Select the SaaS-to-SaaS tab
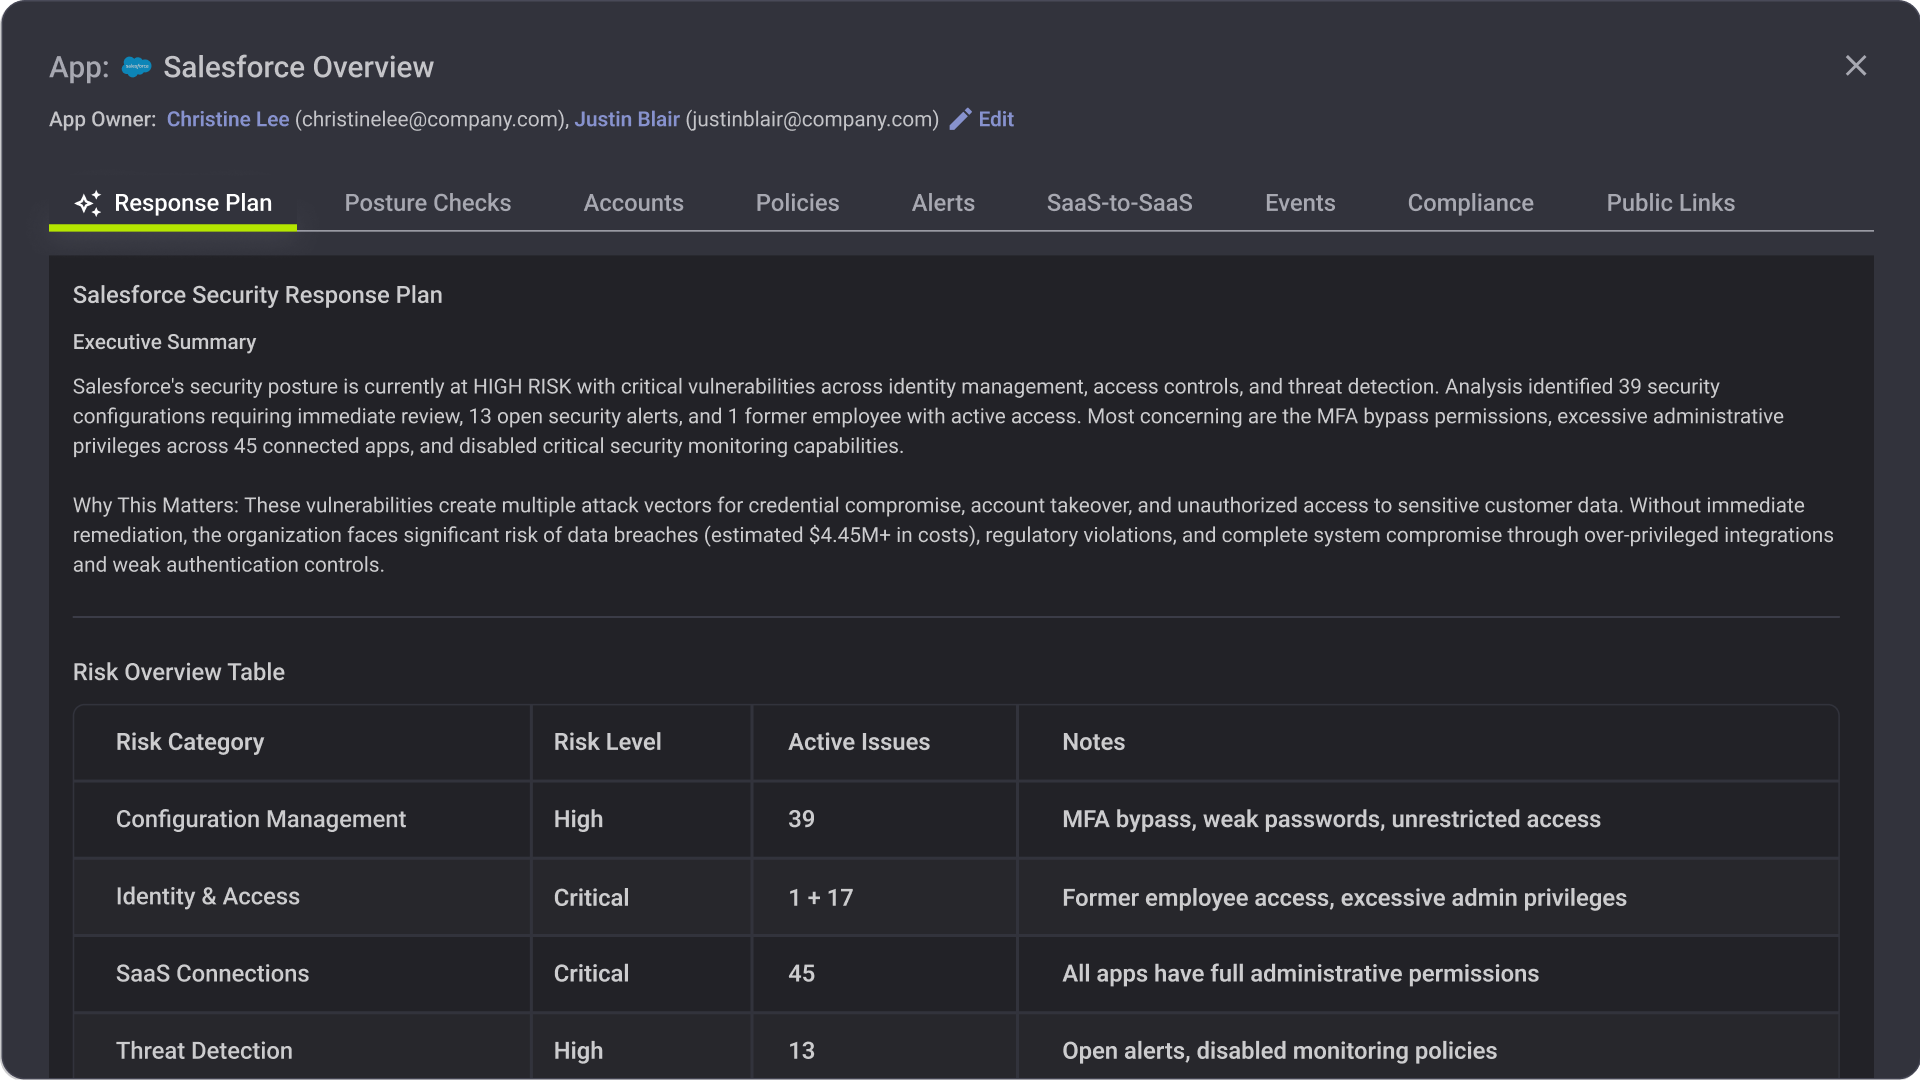 point(1120,203)
